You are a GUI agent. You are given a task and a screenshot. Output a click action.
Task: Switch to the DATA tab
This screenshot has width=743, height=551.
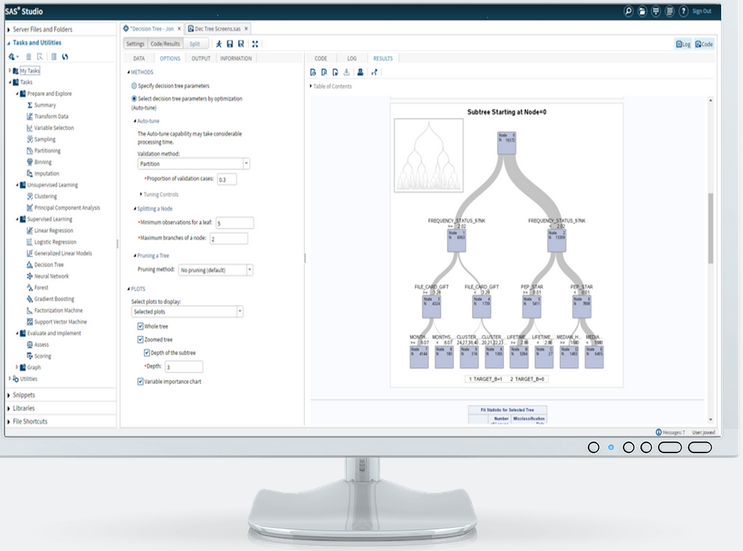click(x=139, y=58)
